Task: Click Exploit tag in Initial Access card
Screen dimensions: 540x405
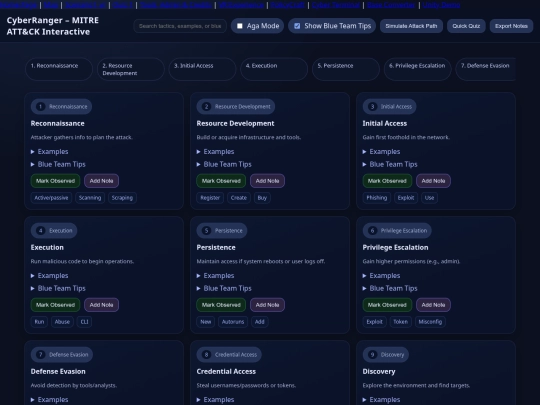Action: [406, 198]
